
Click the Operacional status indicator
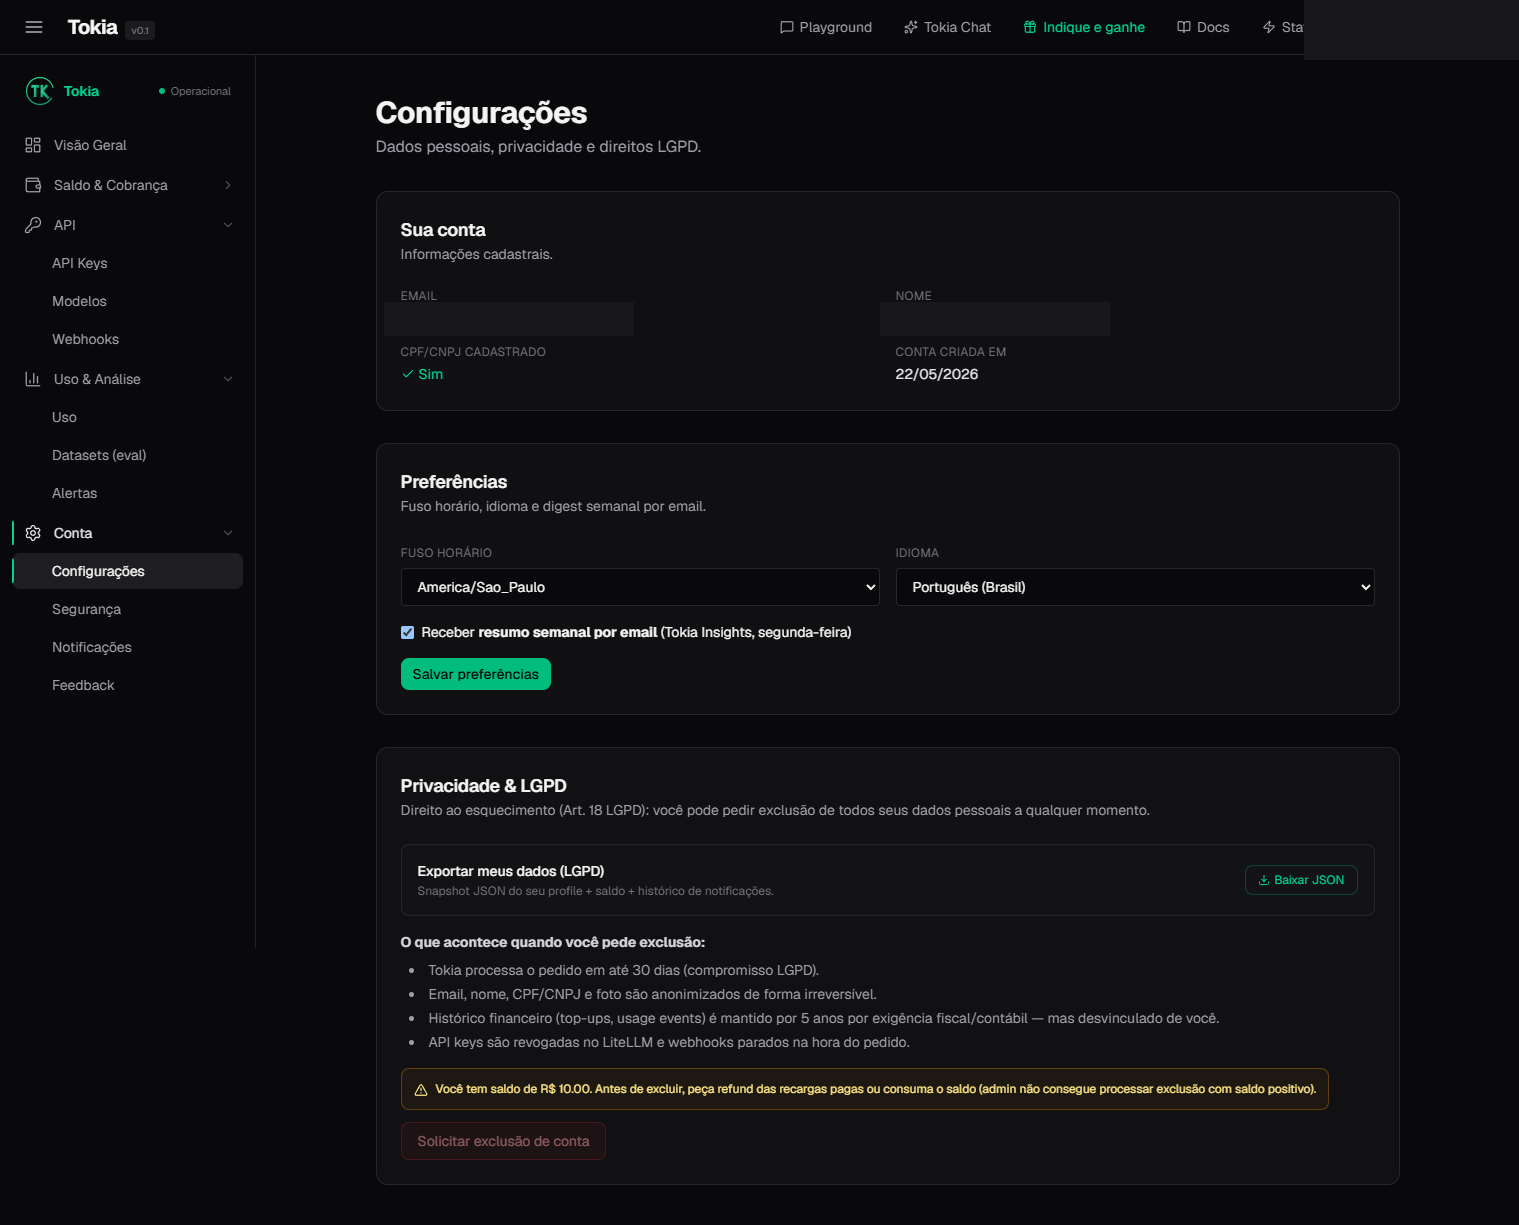(x=195, y=91)
